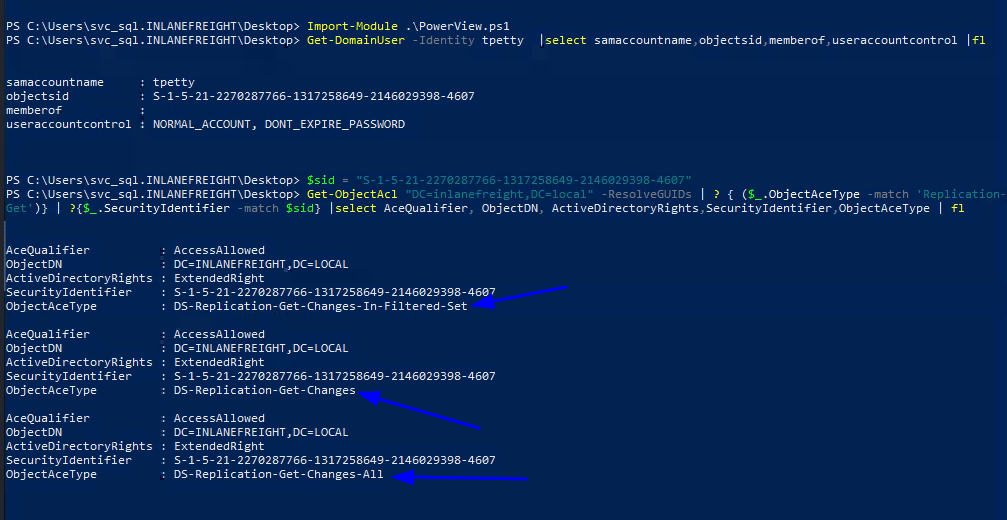Select the tpetty samaccountname output value
This screenshot has height=520, width=1007.
tap(174, 81)
